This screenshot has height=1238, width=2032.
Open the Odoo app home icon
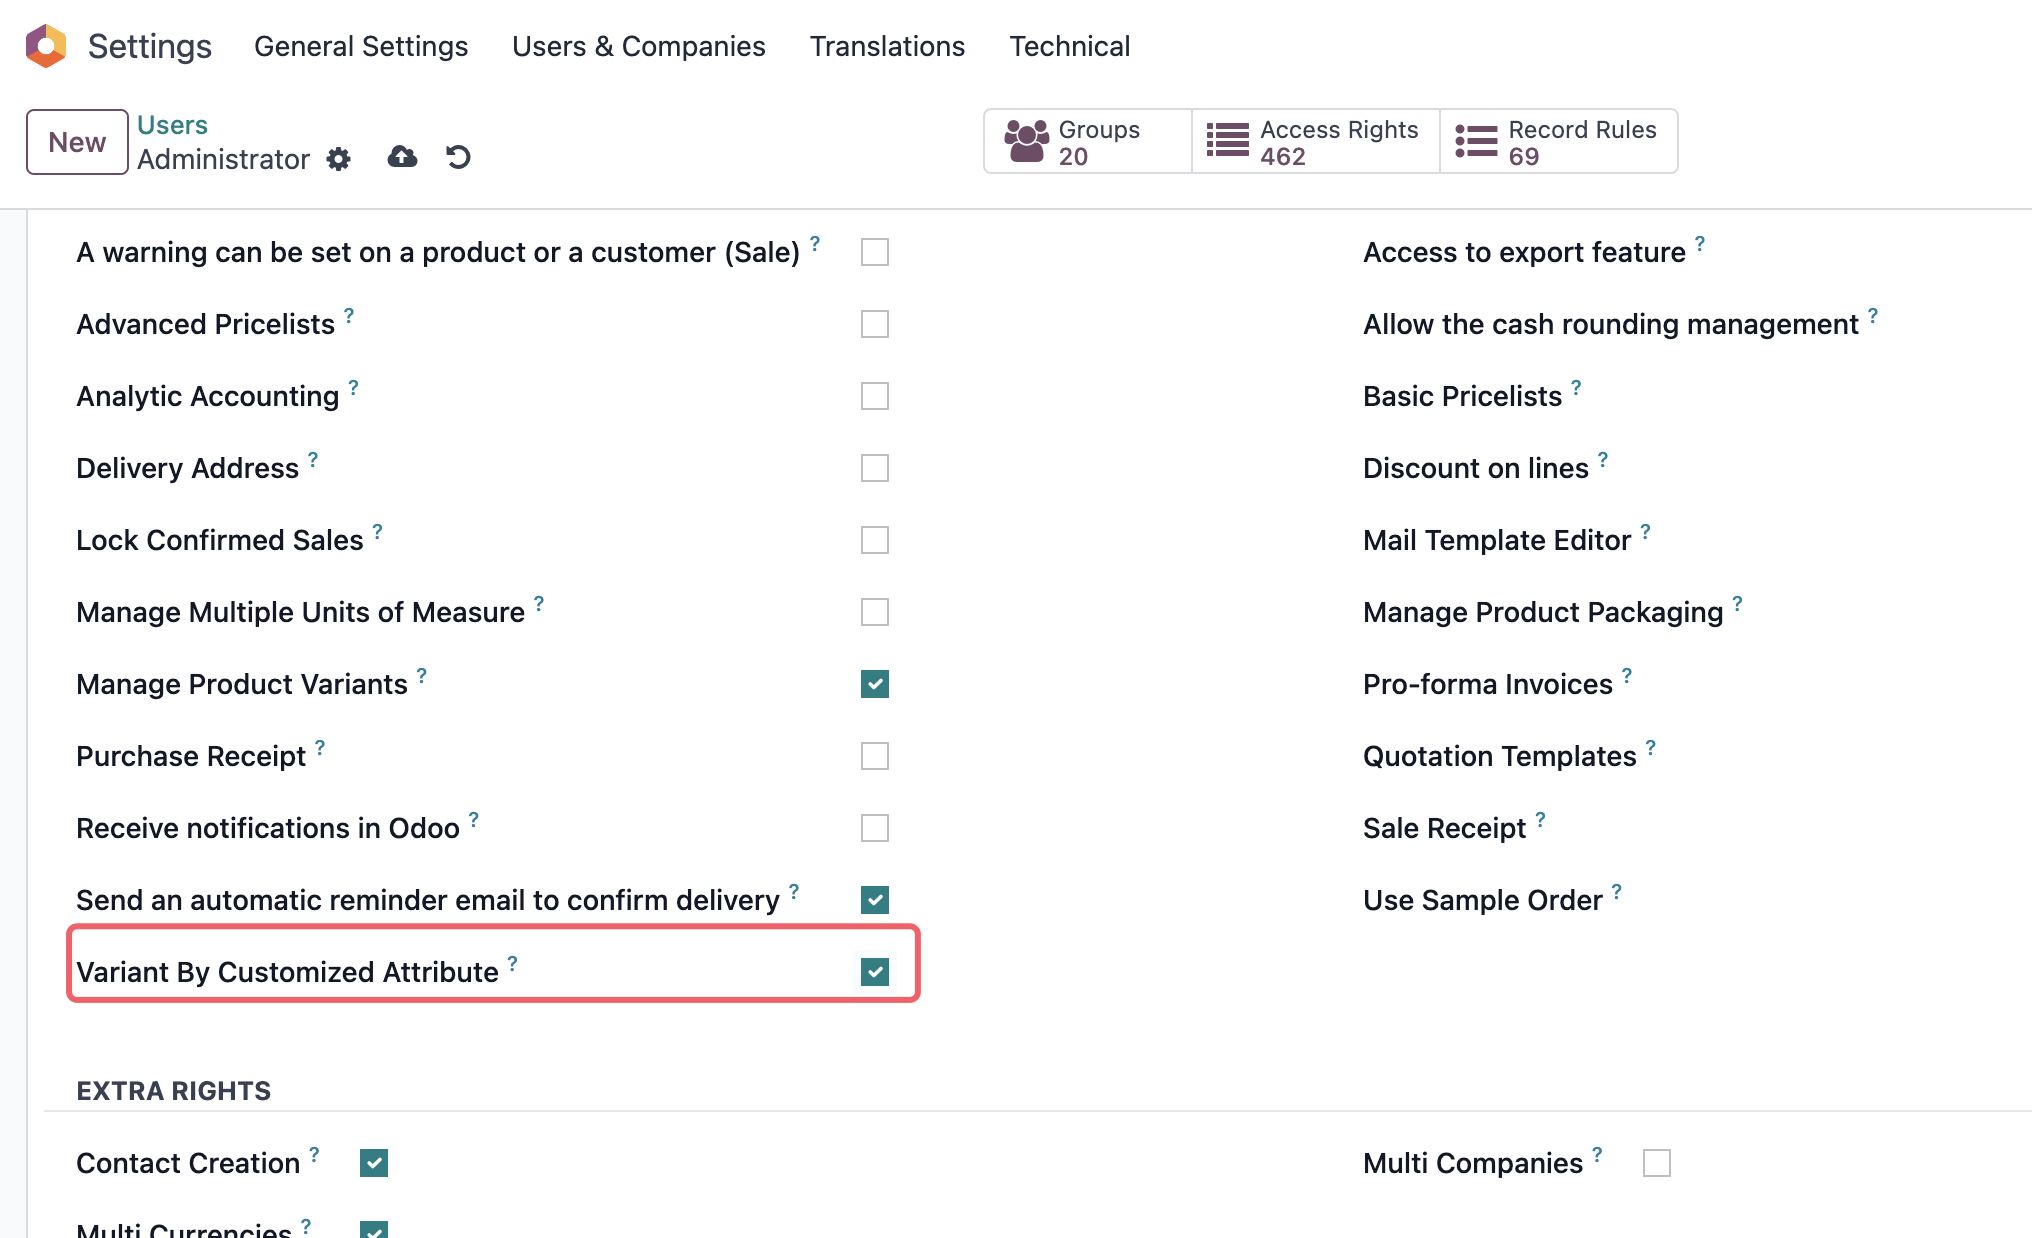46,46
